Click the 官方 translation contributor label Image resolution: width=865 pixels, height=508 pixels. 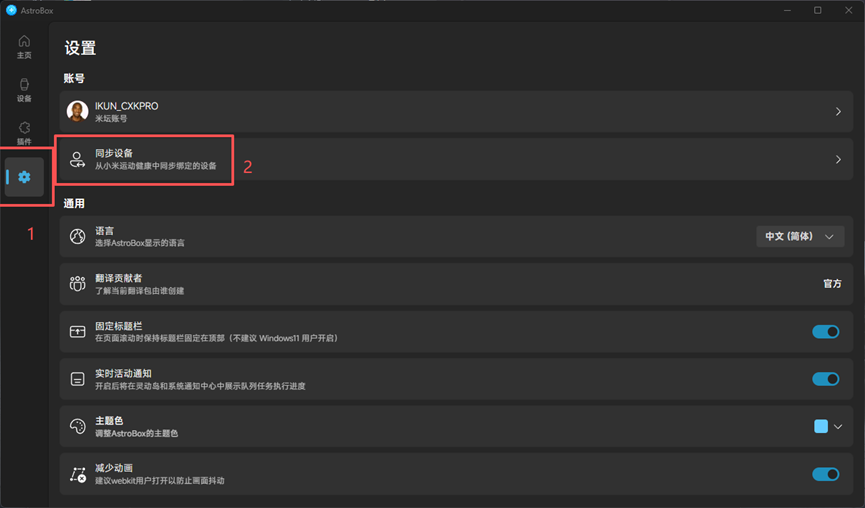pos(831,284)
